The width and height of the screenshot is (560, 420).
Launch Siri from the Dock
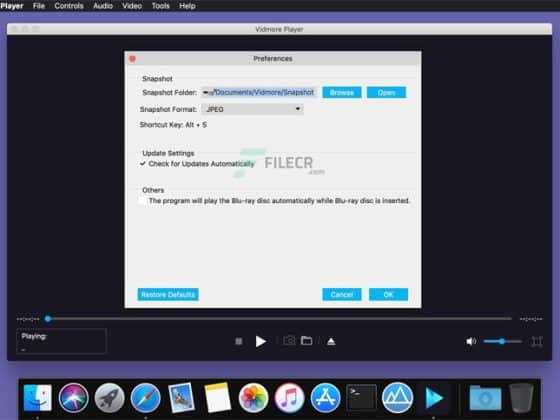[x=73, y=398]
